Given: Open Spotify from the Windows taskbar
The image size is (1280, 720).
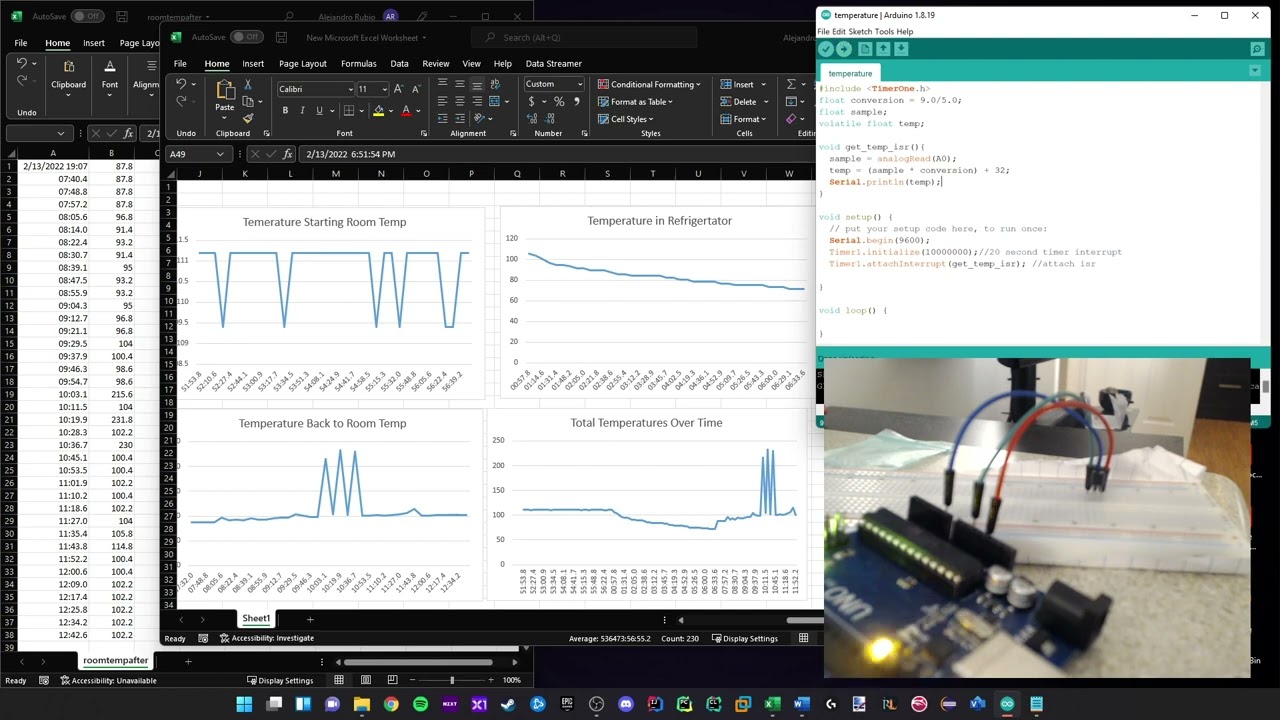Looking at the screenshot, I should pos(420,704).
